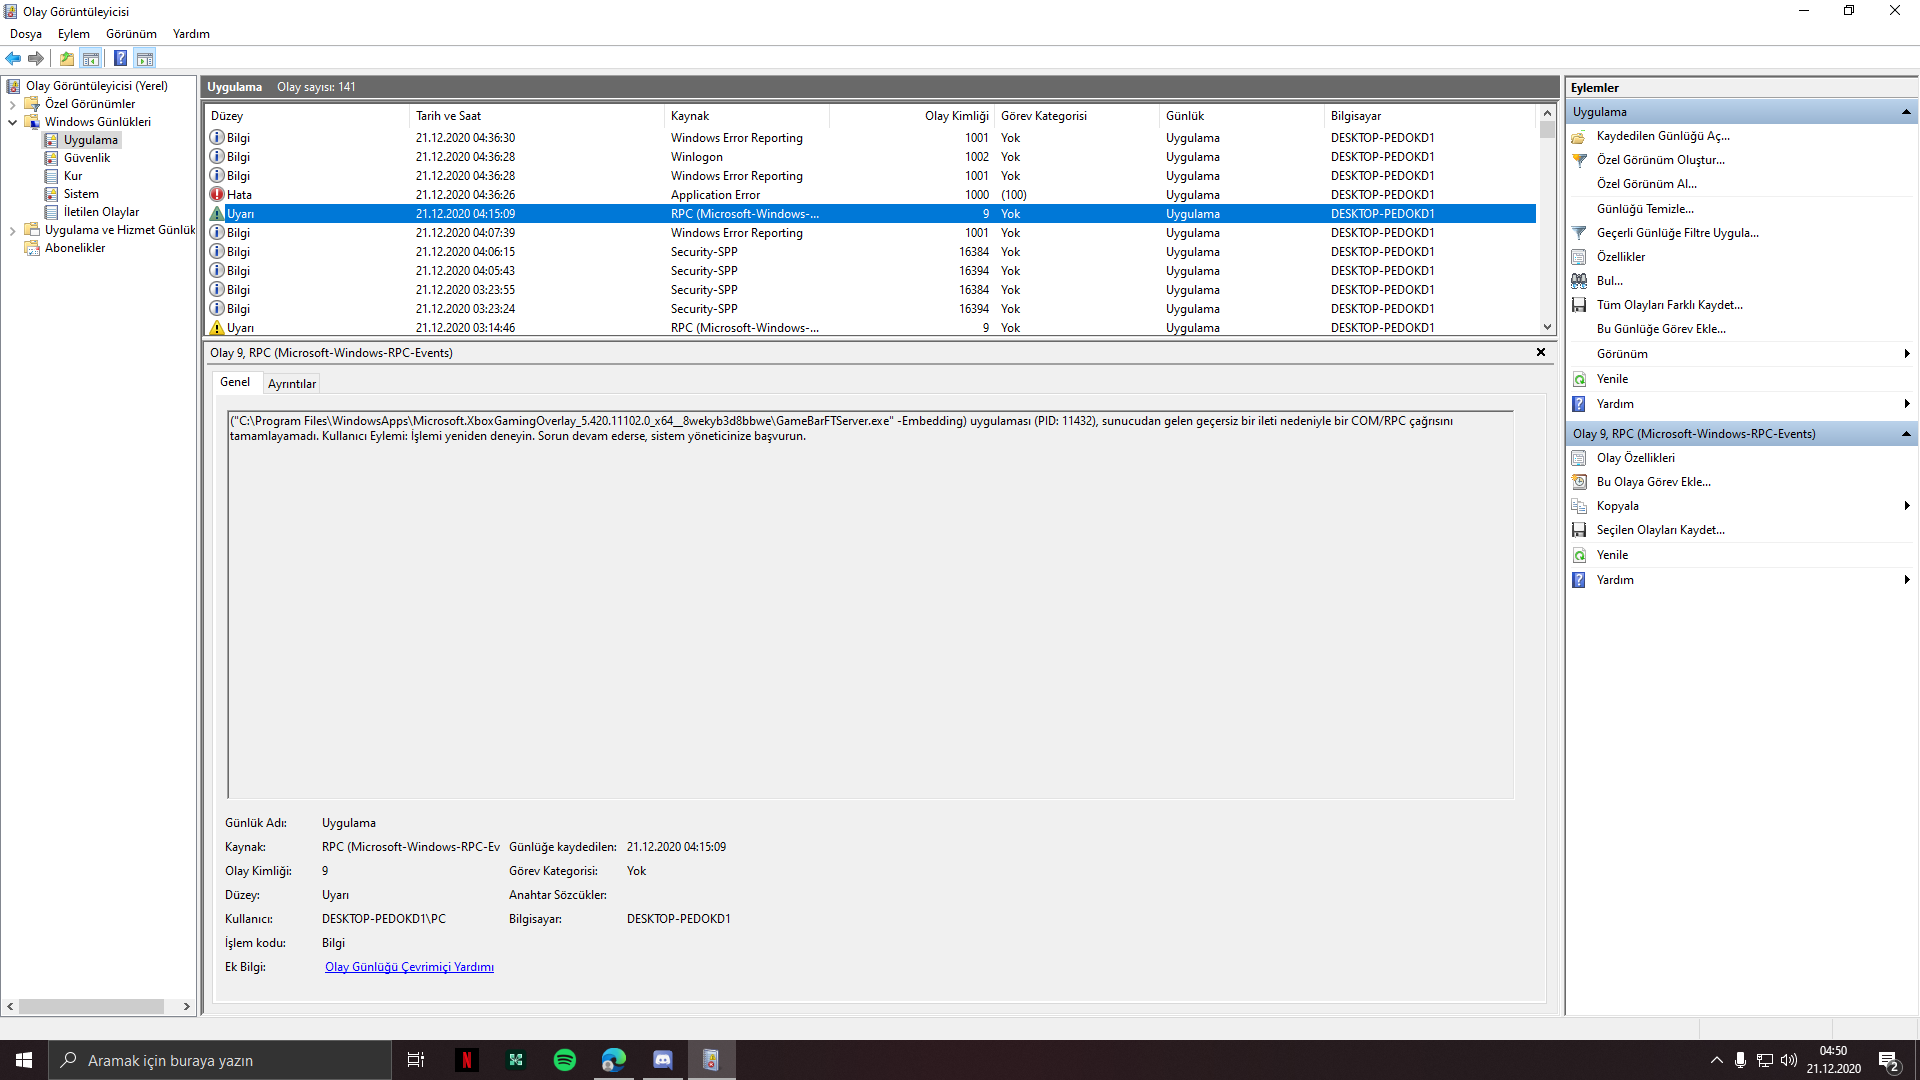Click the back arrow toolbar icon

point(13,58)
